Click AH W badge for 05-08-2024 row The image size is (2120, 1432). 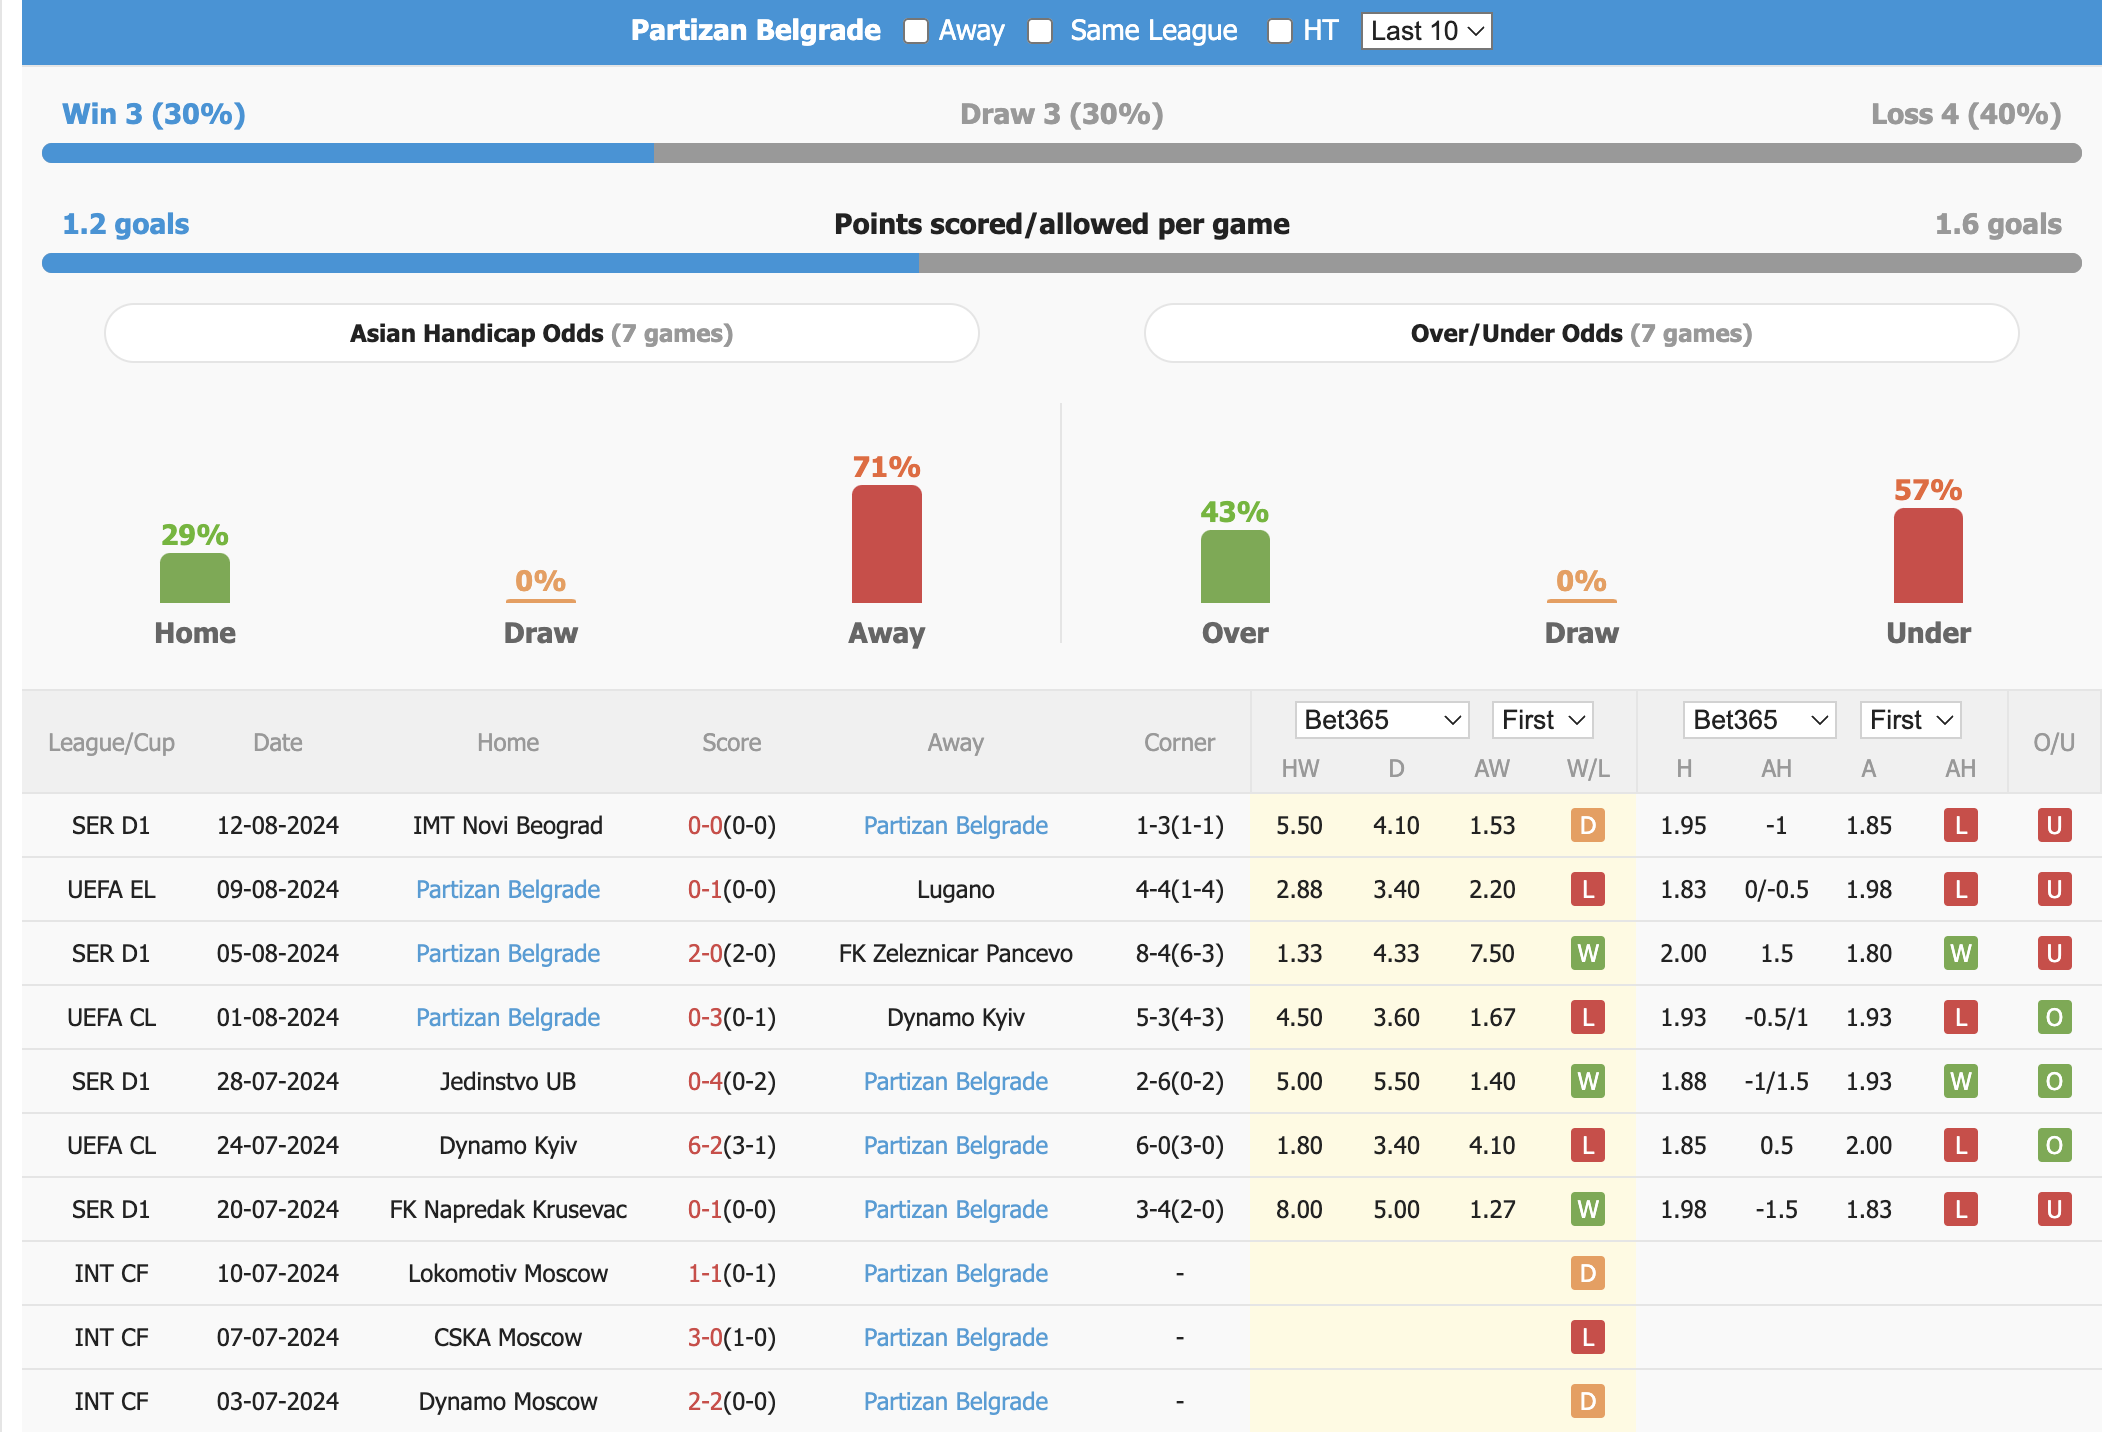click(x=1961, y=953)
